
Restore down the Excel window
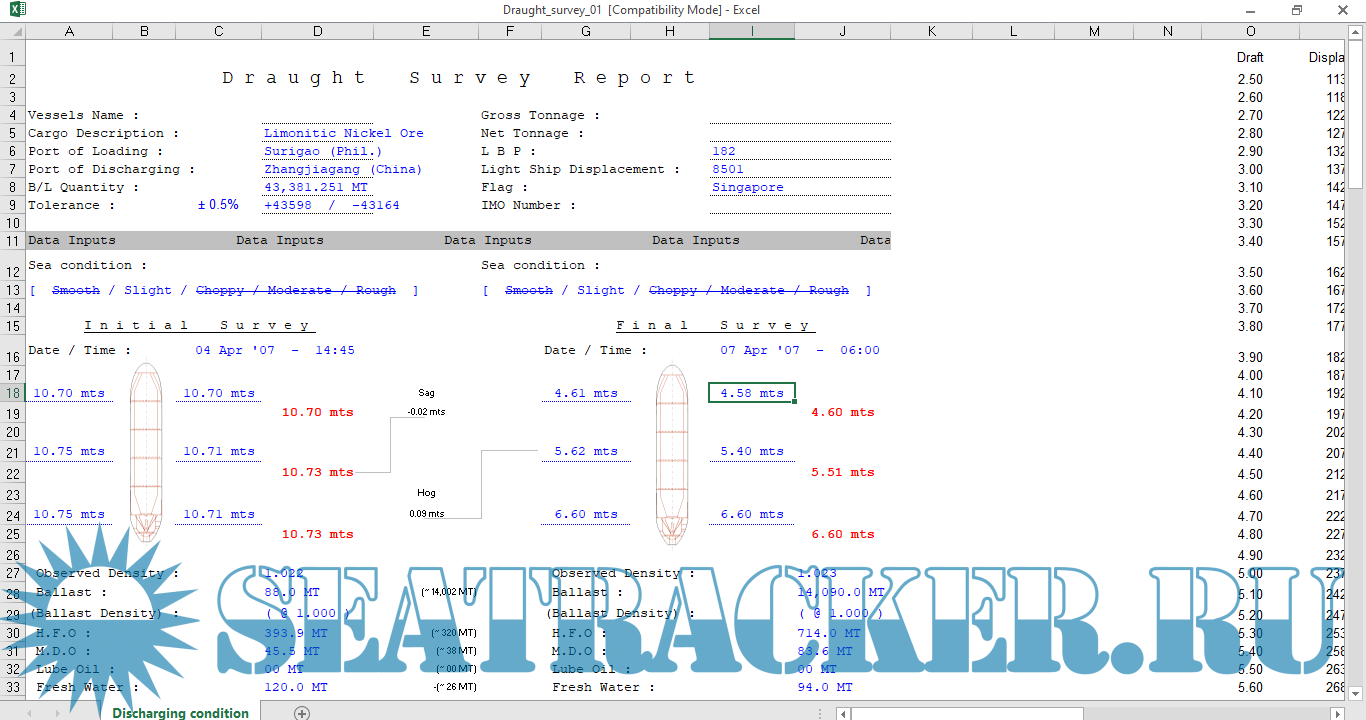click(1297, 10)
